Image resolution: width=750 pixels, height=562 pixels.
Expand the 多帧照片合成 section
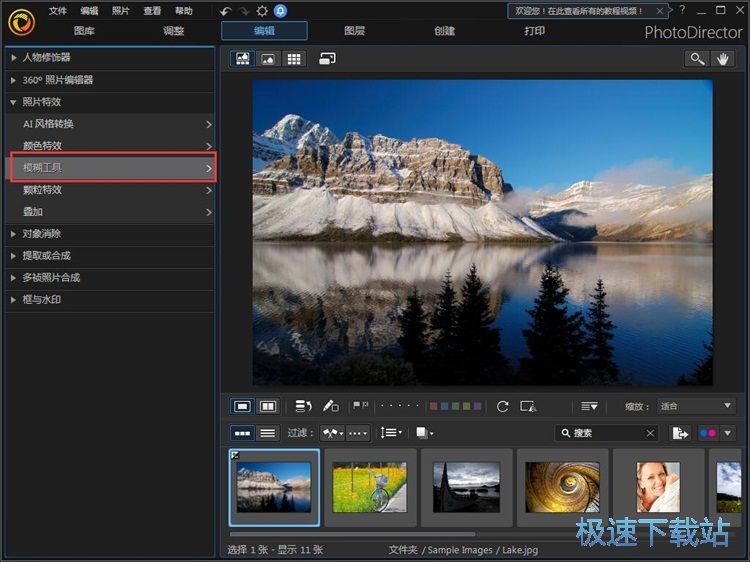pos(110,278)
